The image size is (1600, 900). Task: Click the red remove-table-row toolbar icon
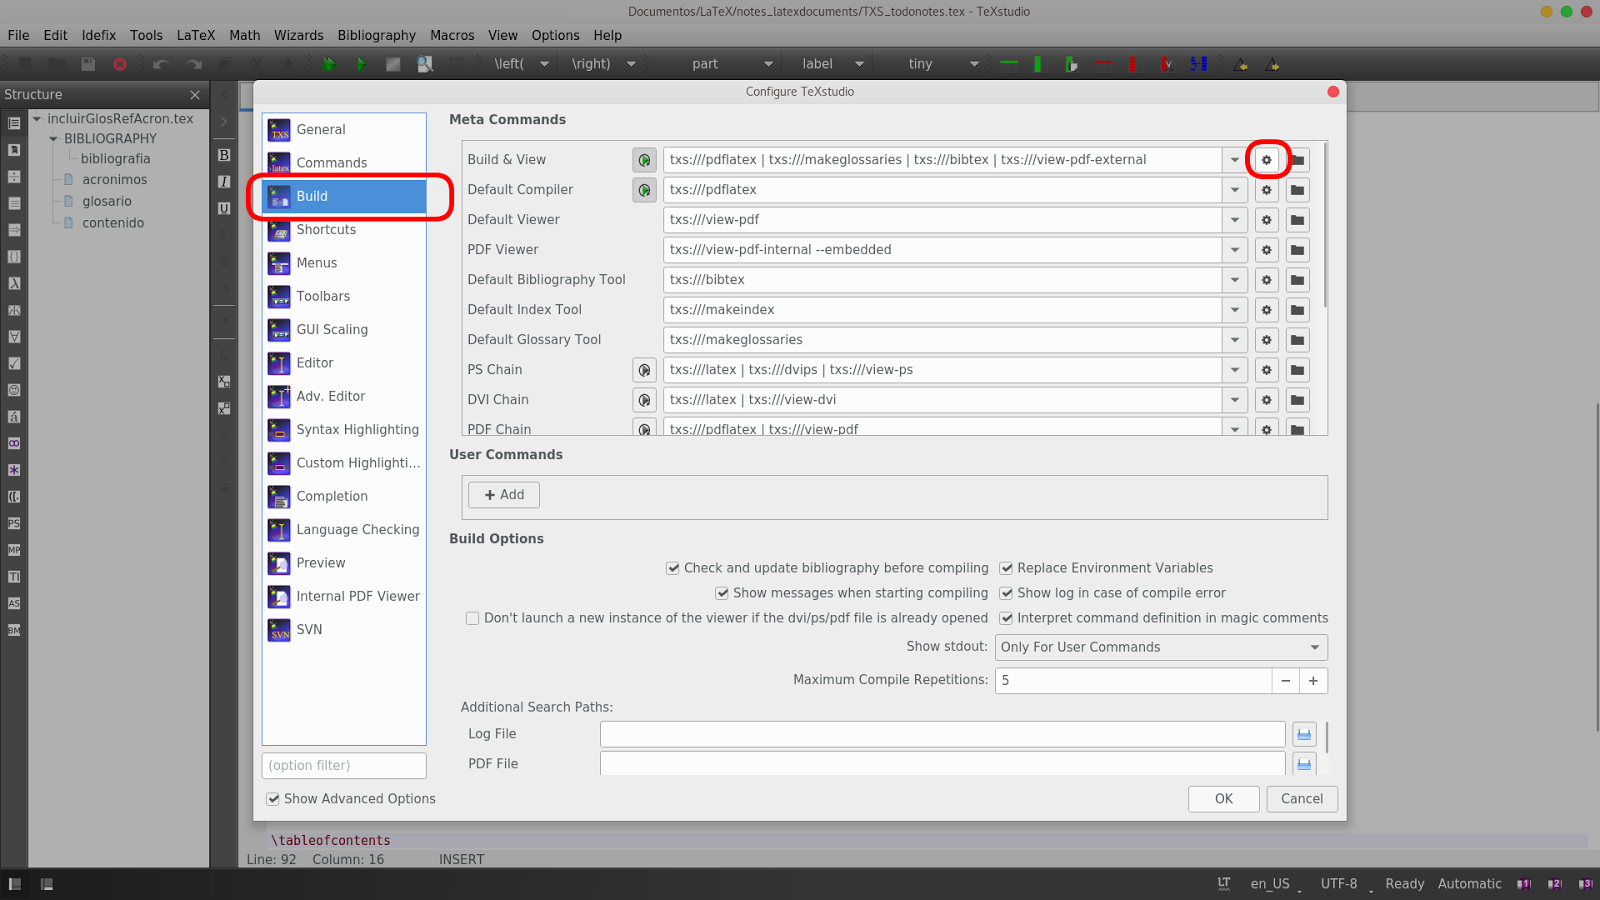click(x=1103, y=64)
